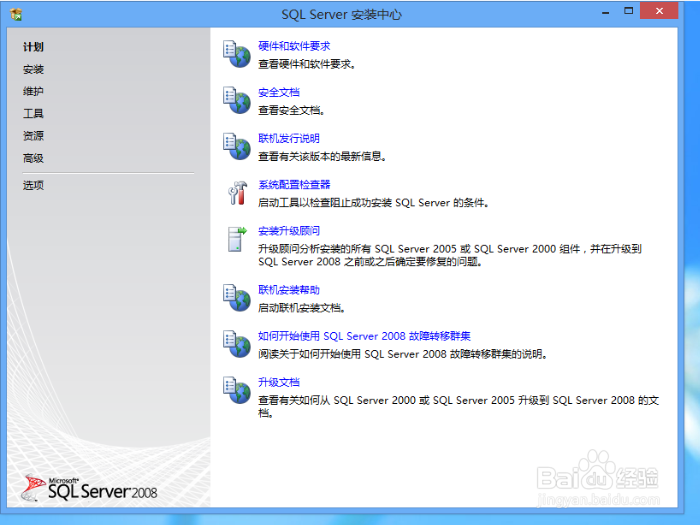Image resolution: width=700 pixels, height=525 pixels.
Task: Click the description 查看安全文档。
Action: [291, 110]
